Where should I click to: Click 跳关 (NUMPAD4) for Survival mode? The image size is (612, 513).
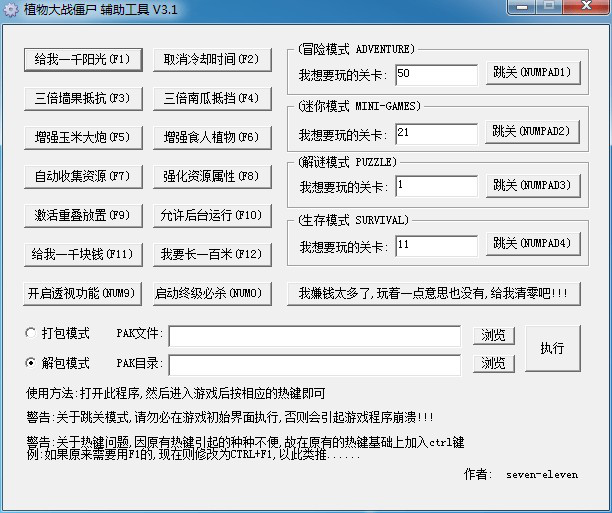[533, 244]
